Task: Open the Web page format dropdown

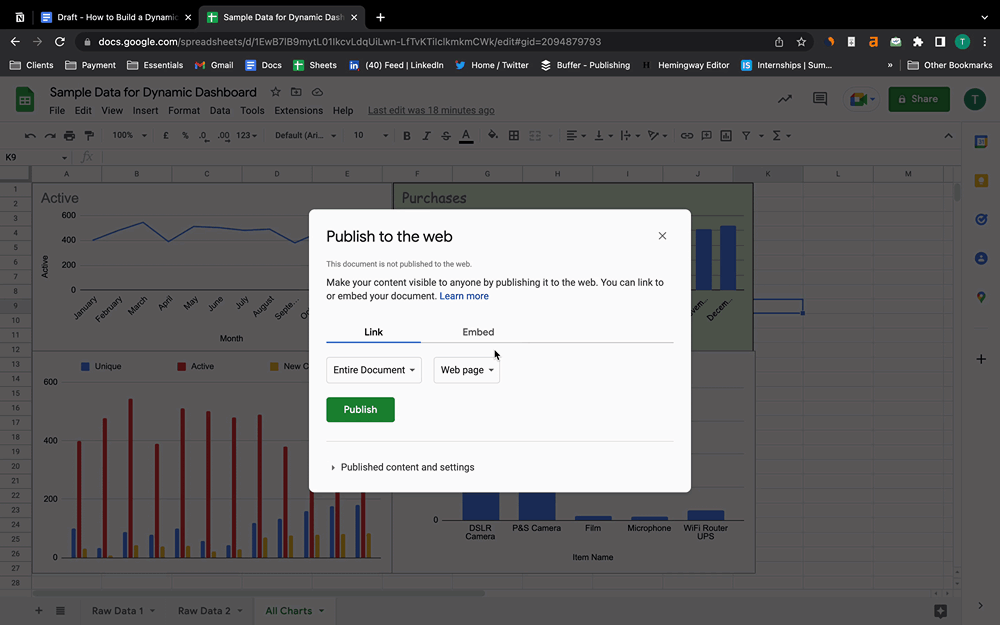Action: (466, 370)
